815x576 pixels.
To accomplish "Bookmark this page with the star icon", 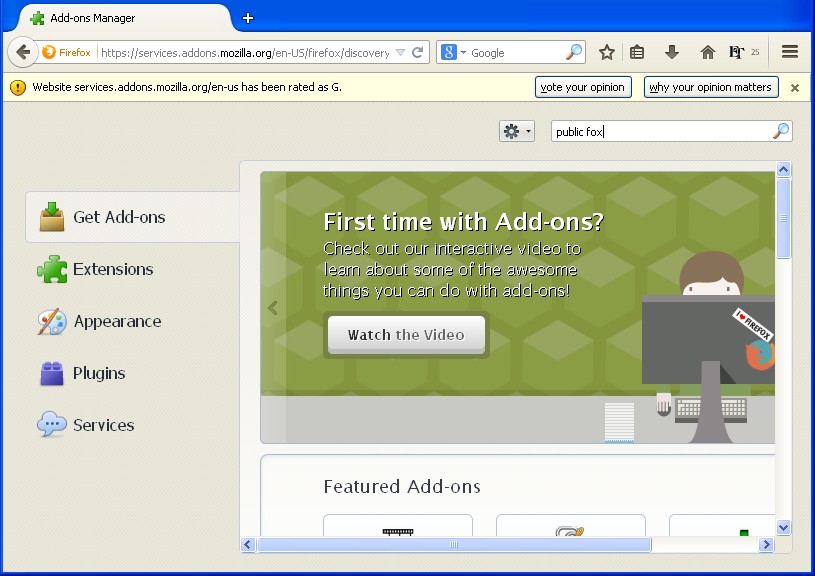I will coord(607,52).
